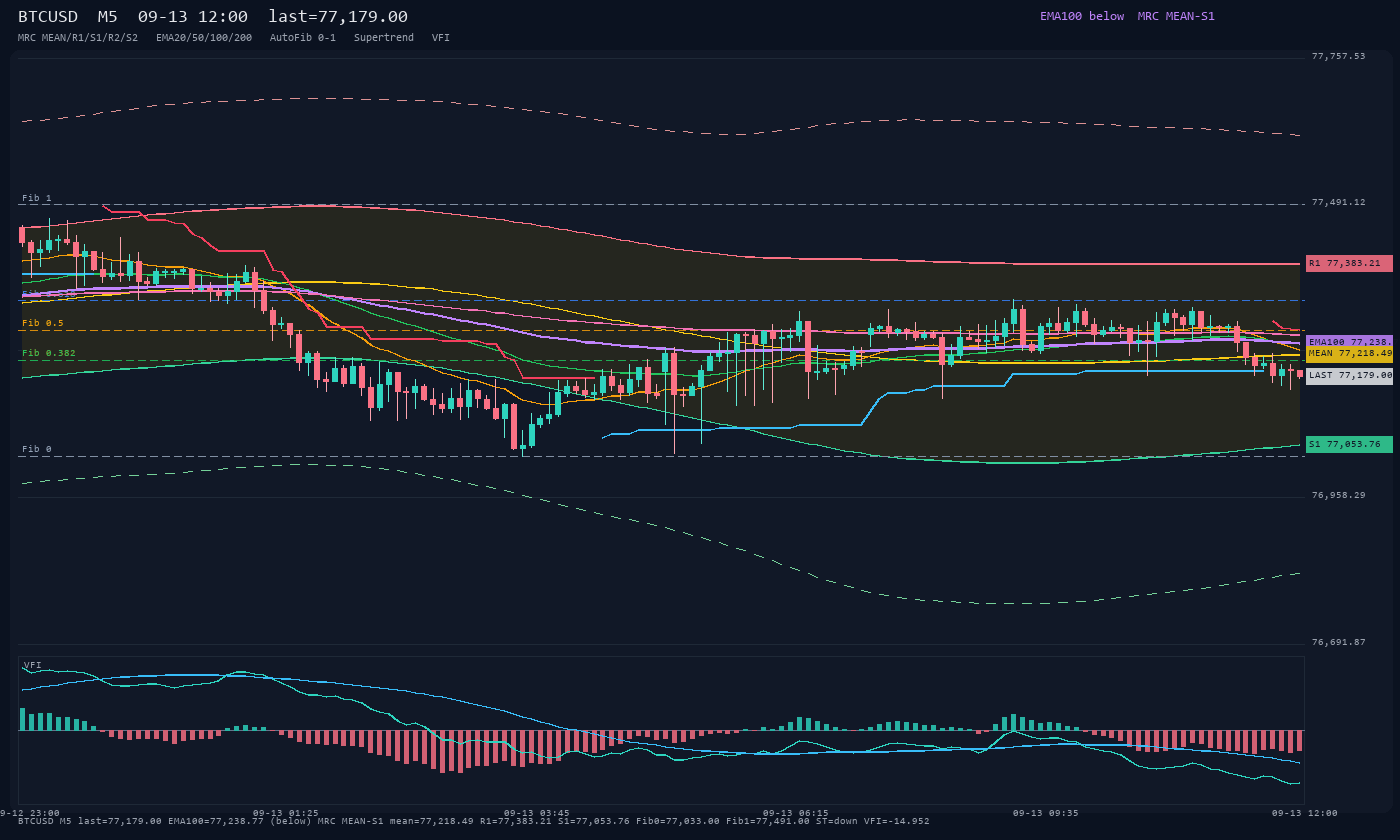Click the 76,958.29 price axis label
Screen dimensions: 1400x840
click(1338, 495)
